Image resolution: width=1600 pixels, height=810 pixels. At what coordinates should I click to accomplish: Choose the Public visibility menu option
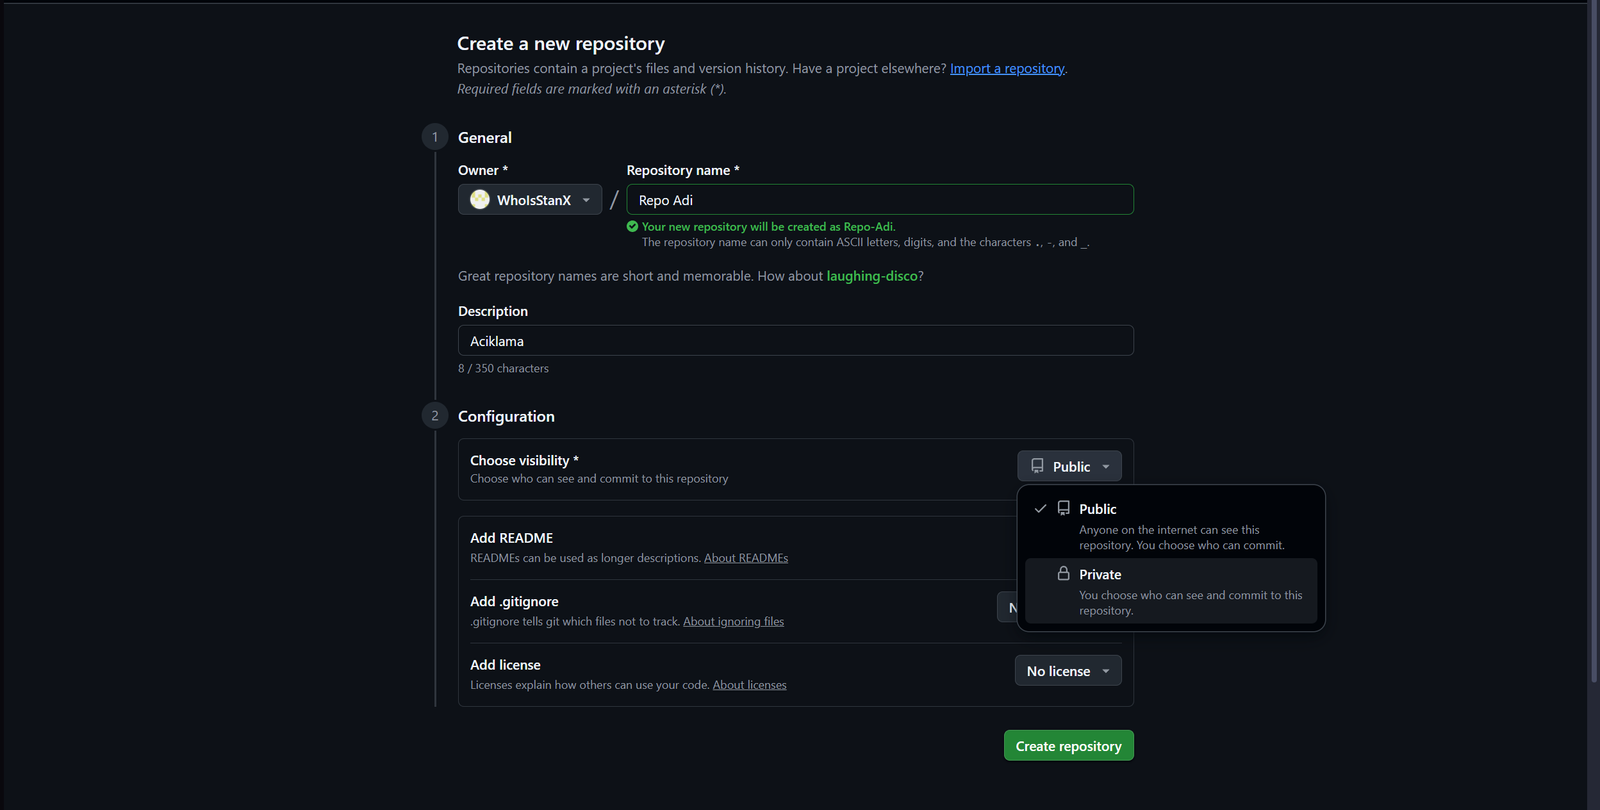[x=1170, y=525]
